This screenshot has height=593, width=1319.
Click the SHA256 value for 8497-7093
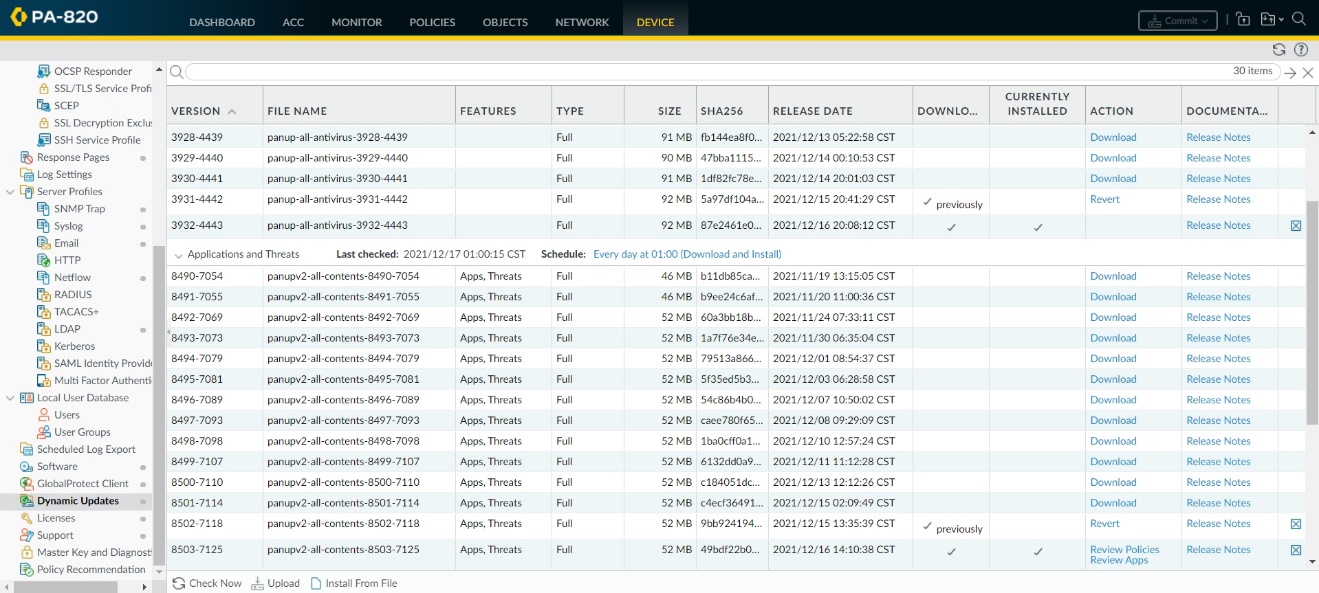coord(731,420)
